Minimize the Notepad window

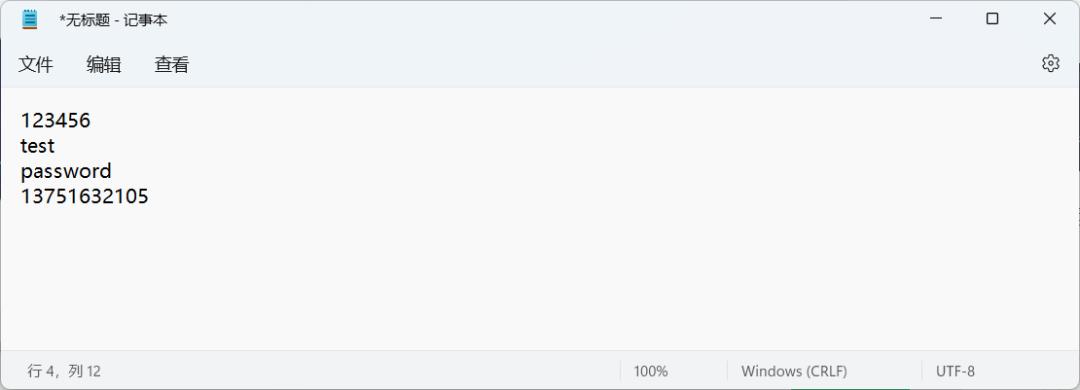[x=935, y=19]
